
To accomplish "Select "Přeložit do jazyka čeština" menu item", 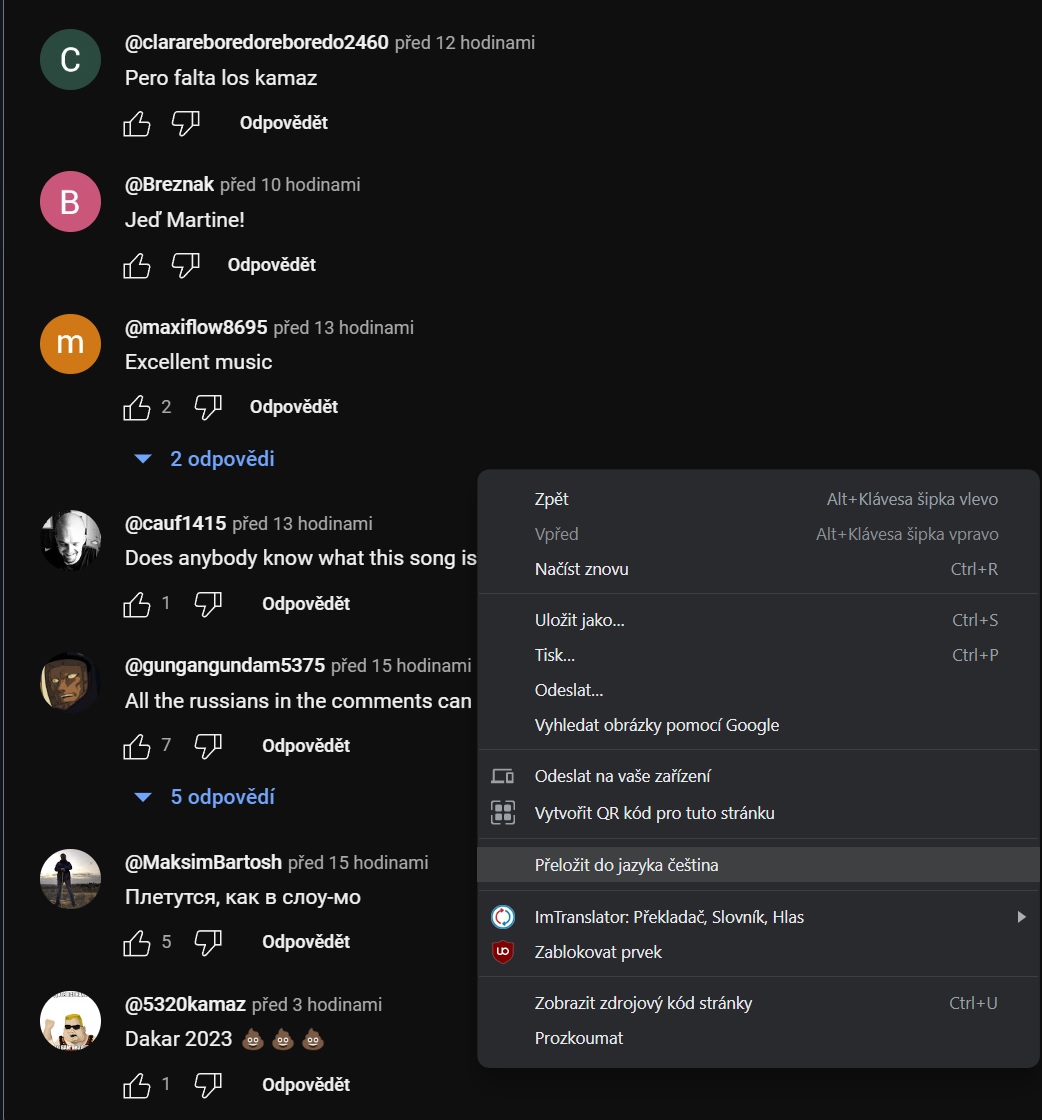I will pyautogui.click(x=626, y=865).
